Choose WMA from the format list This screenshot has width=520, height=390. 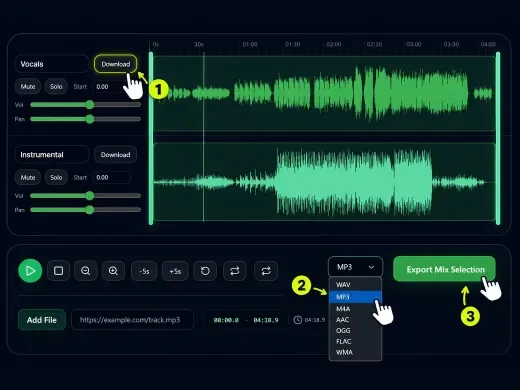[355, 352]
